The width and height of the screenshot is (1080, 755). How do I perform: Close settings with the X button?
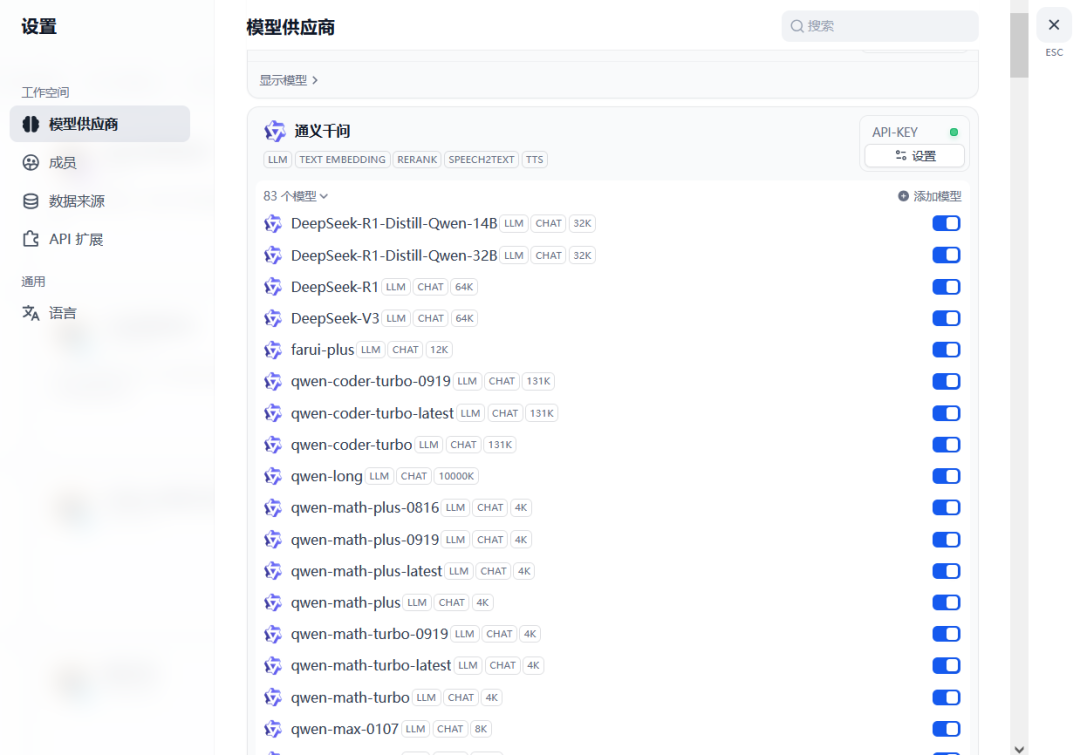(1054, 25)
